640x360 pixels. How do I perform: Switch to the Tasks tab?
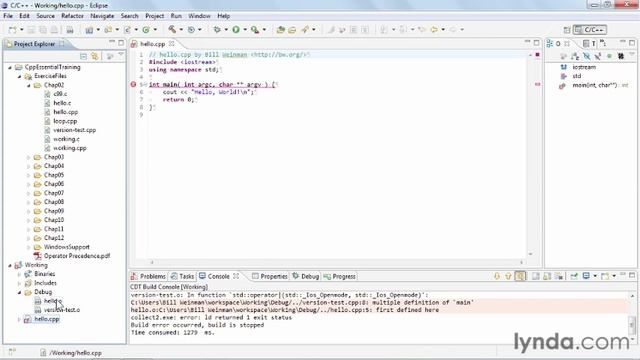pos(182,276)
